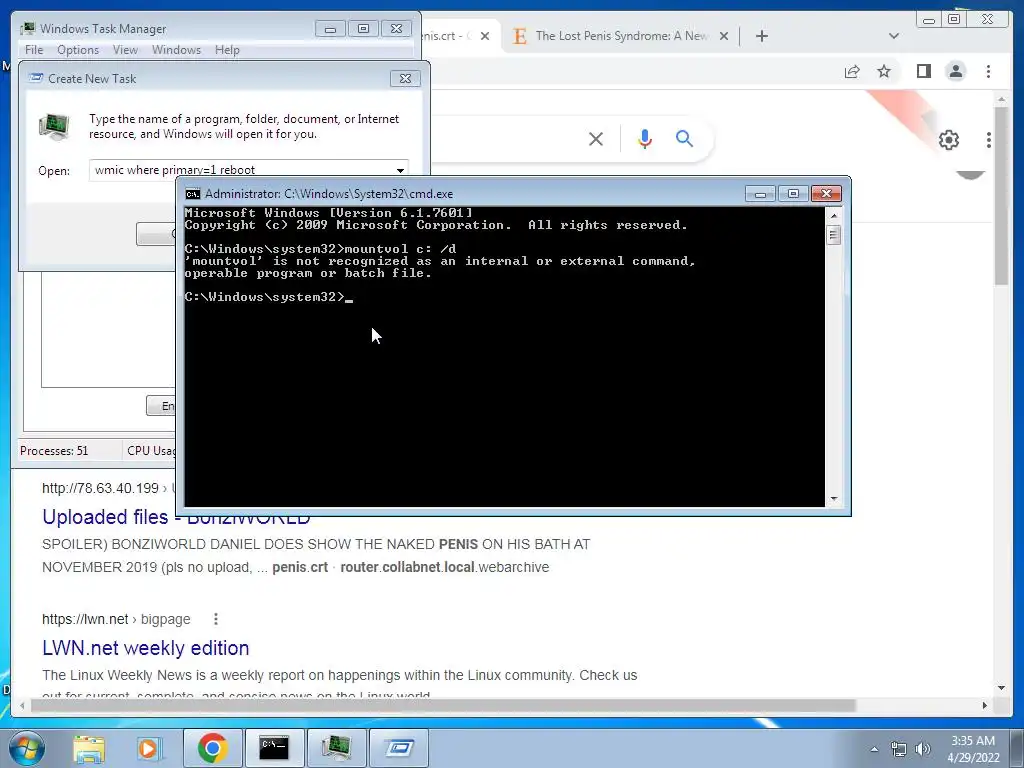Click the Google voice search microphone
The height and width of the screenshot is (768, 1024).
click(x=645, y=138)
